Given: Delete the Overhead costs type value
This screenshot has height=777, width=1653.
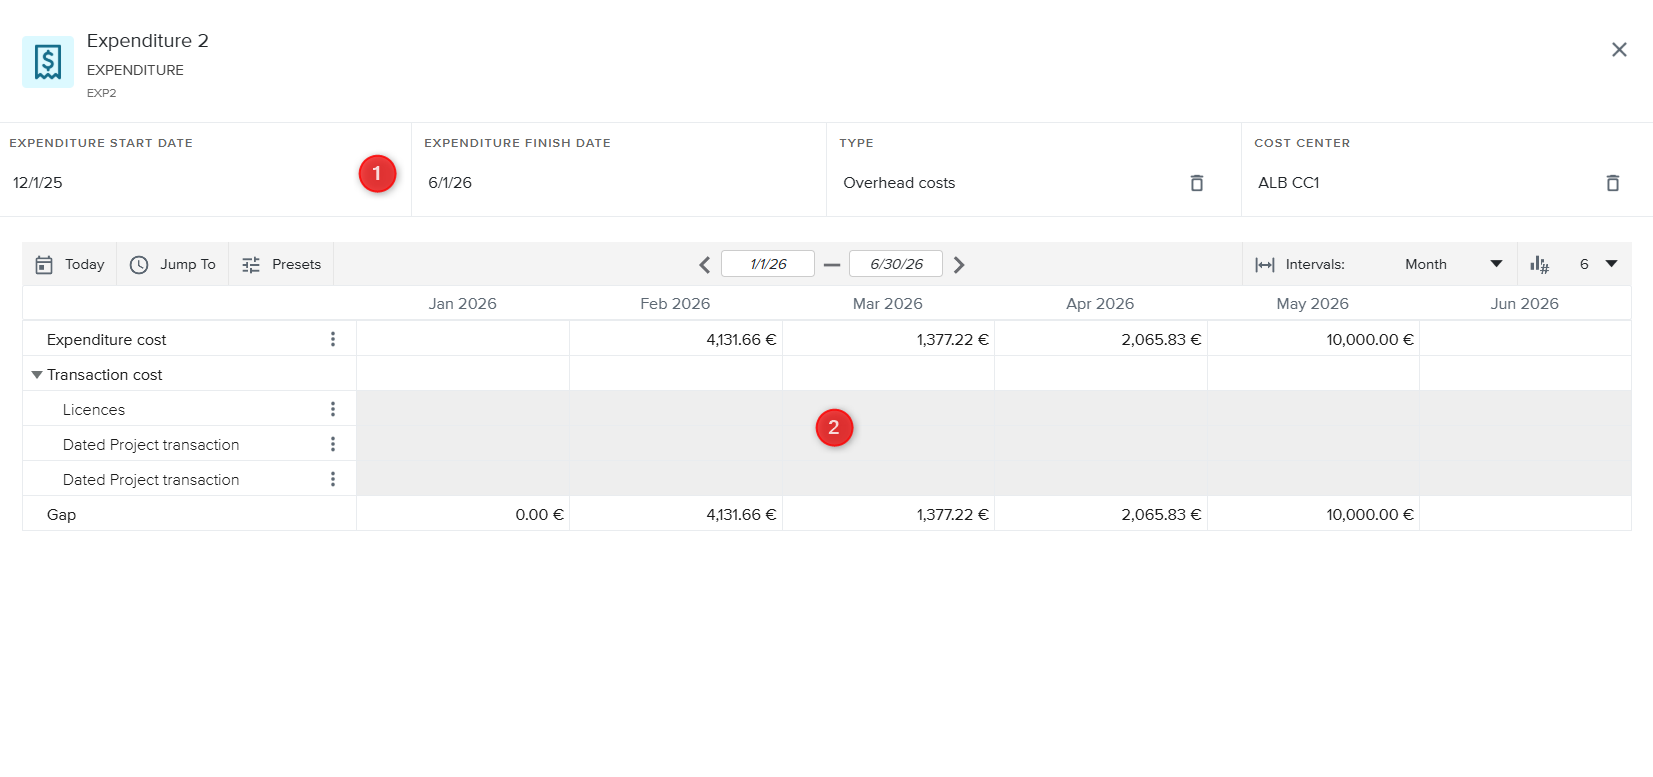Looking at the screenshot, I should pos(1196,183).
